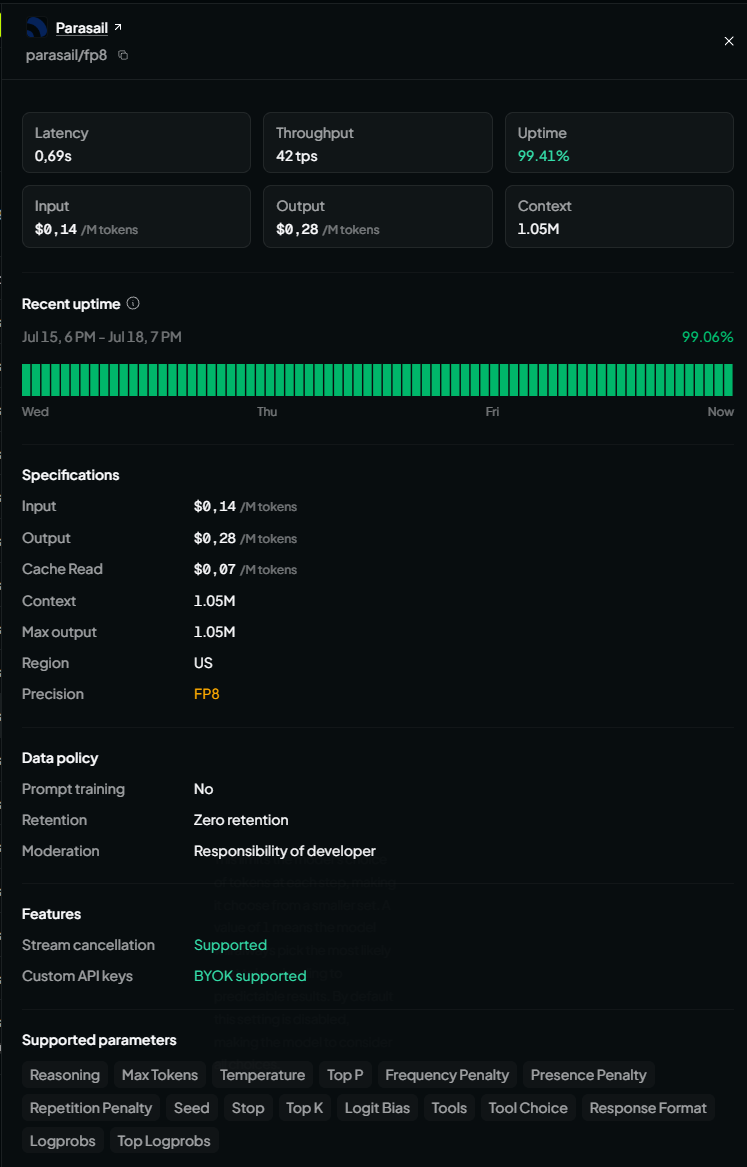Click the Recent uptime info icon
747x1167 pixels.
point(133,304)
